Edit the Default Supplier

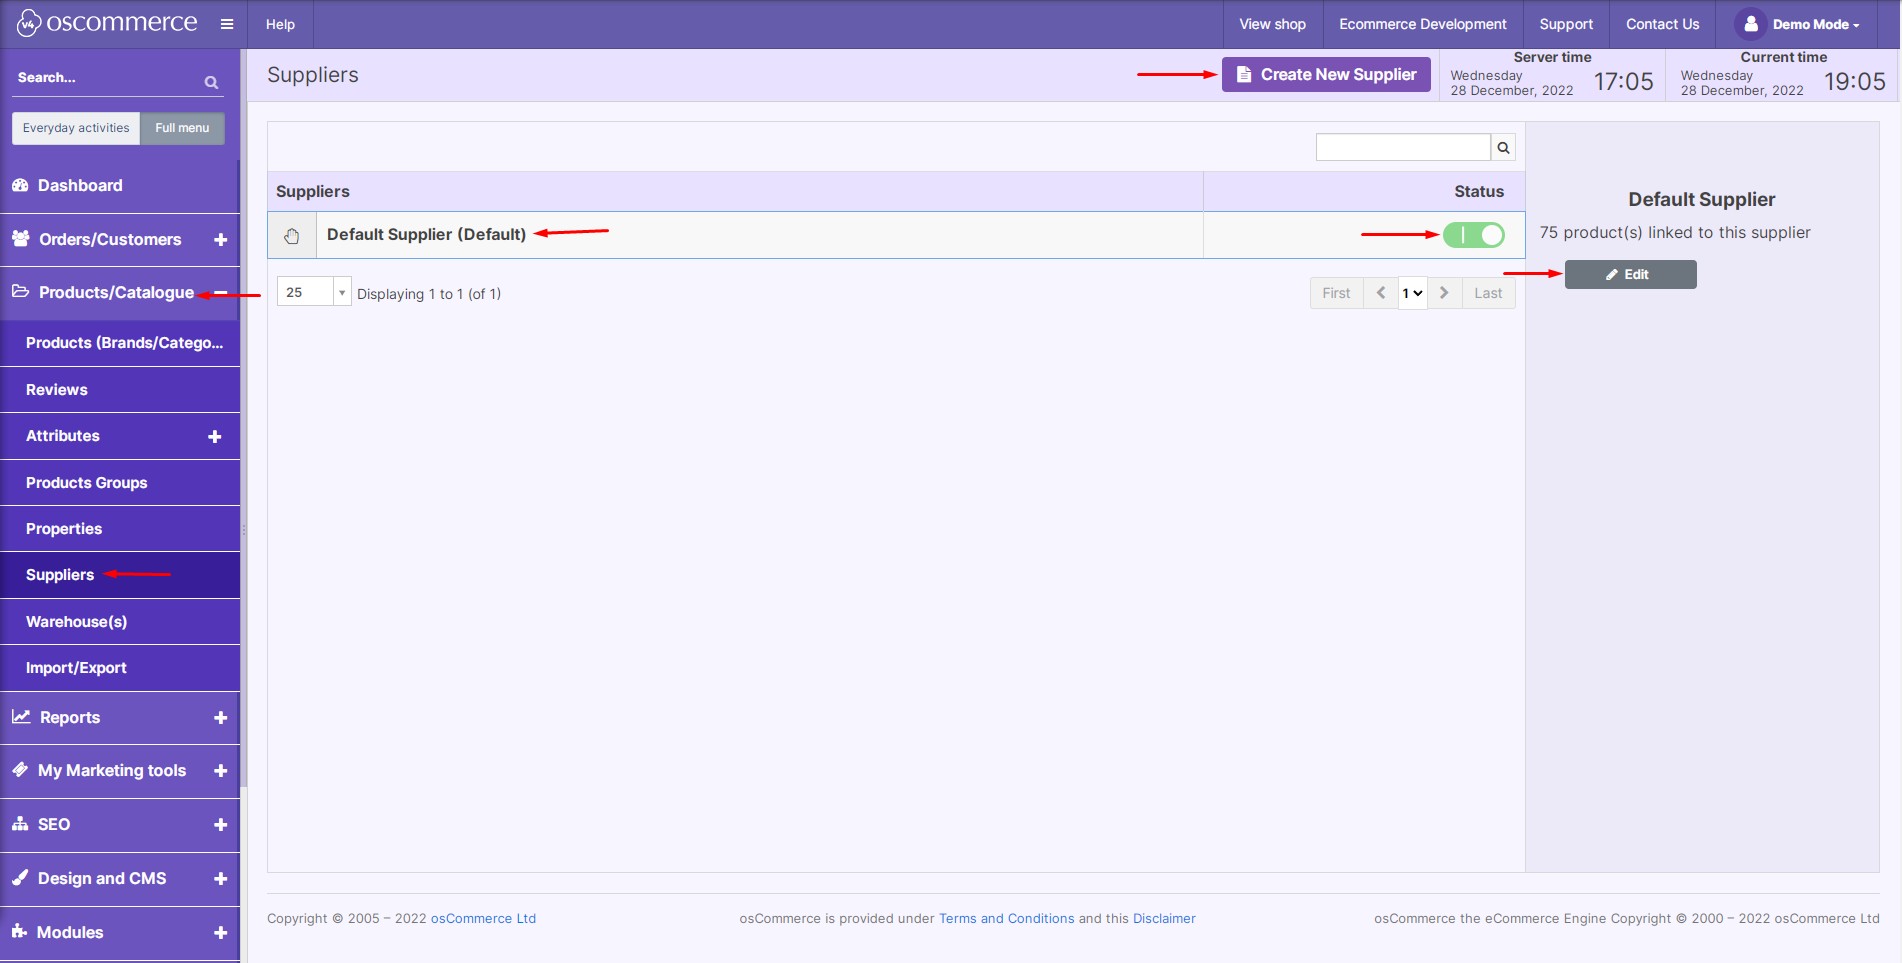1630,275
